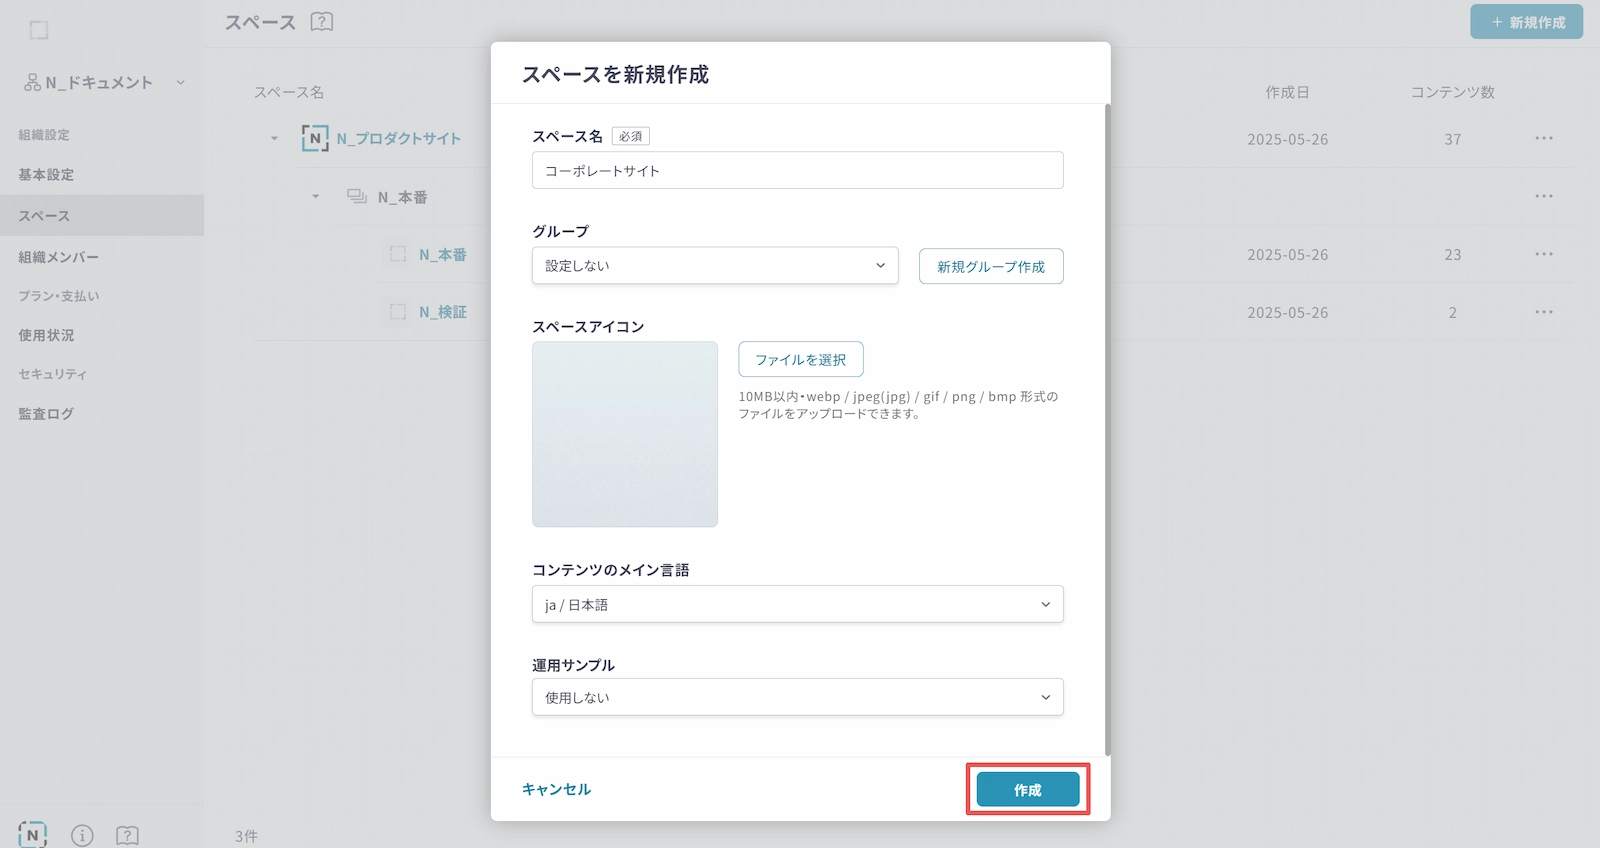
Task: Click the N logo icon at bottom left
Action: coord(32,834)
